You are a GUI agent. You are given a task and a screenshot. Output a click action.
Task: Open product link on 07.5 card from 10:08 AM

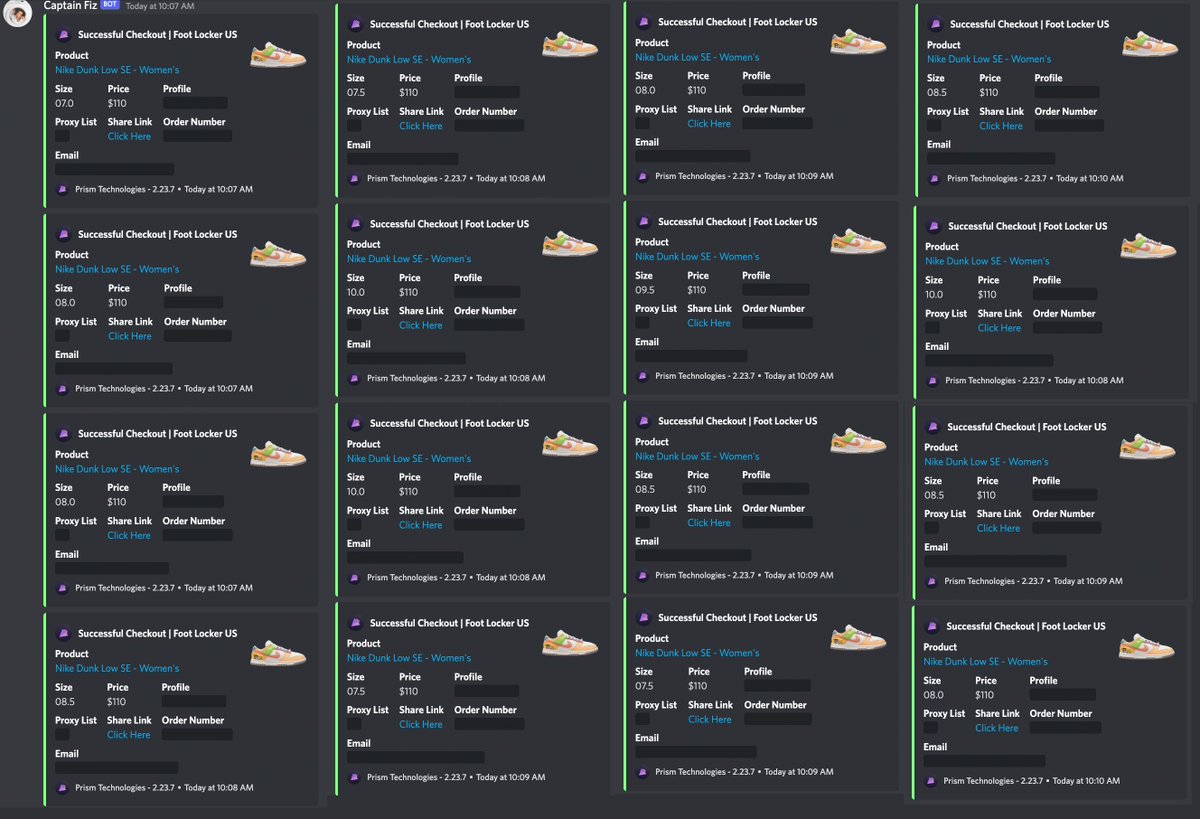[x=409, y=60]
